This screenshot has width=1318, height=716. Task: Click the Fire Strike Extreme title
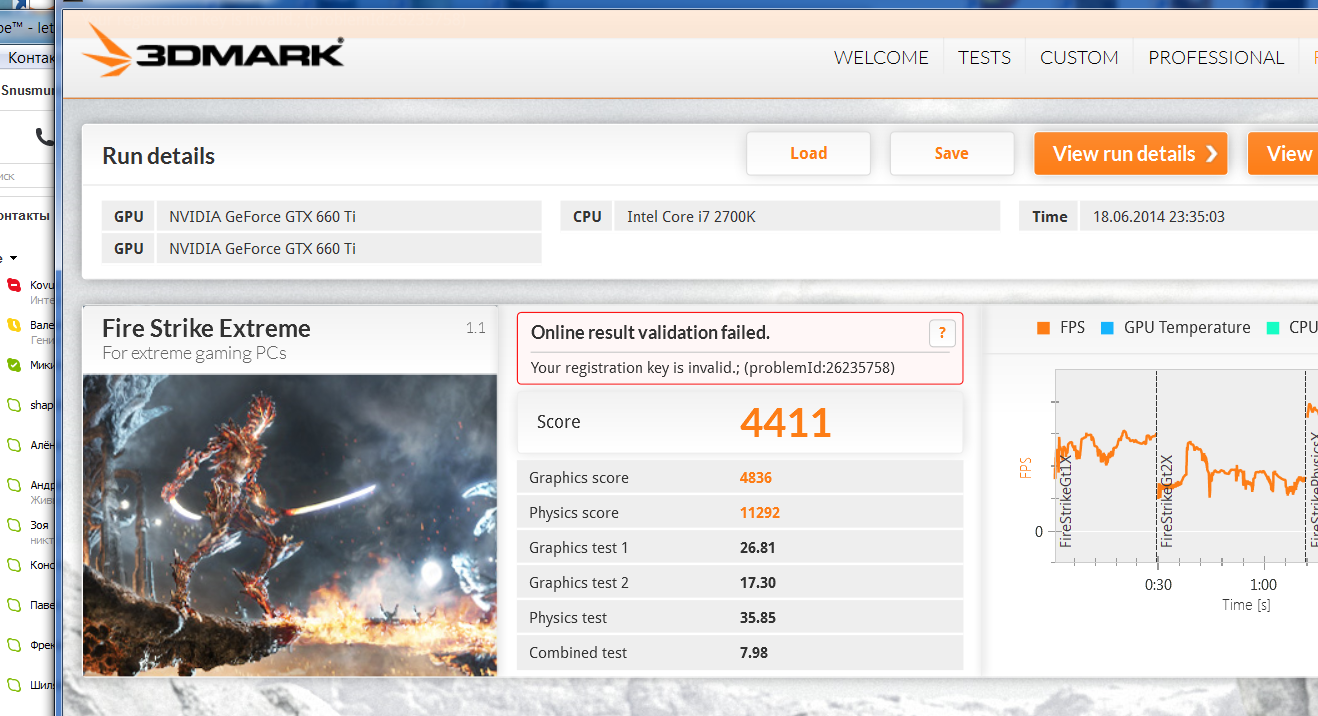pos(206,329)
